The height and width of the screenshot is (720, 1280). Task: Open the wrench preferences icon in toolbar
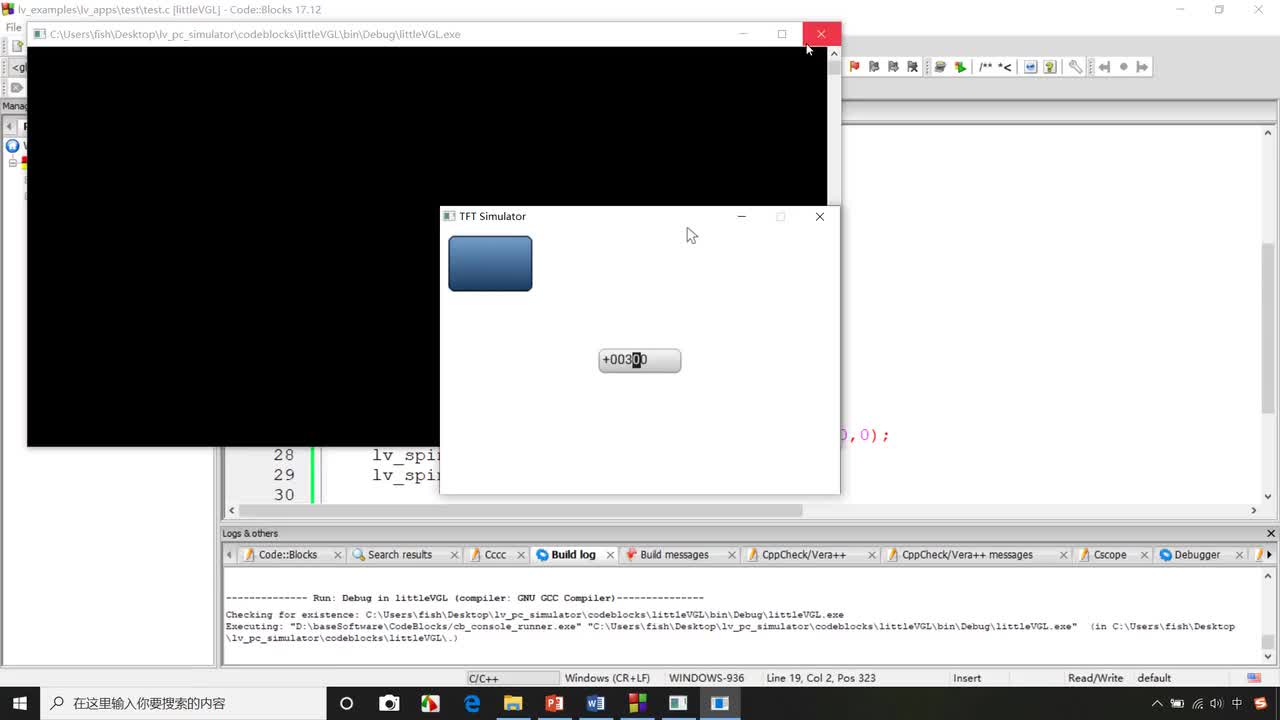1075,67
